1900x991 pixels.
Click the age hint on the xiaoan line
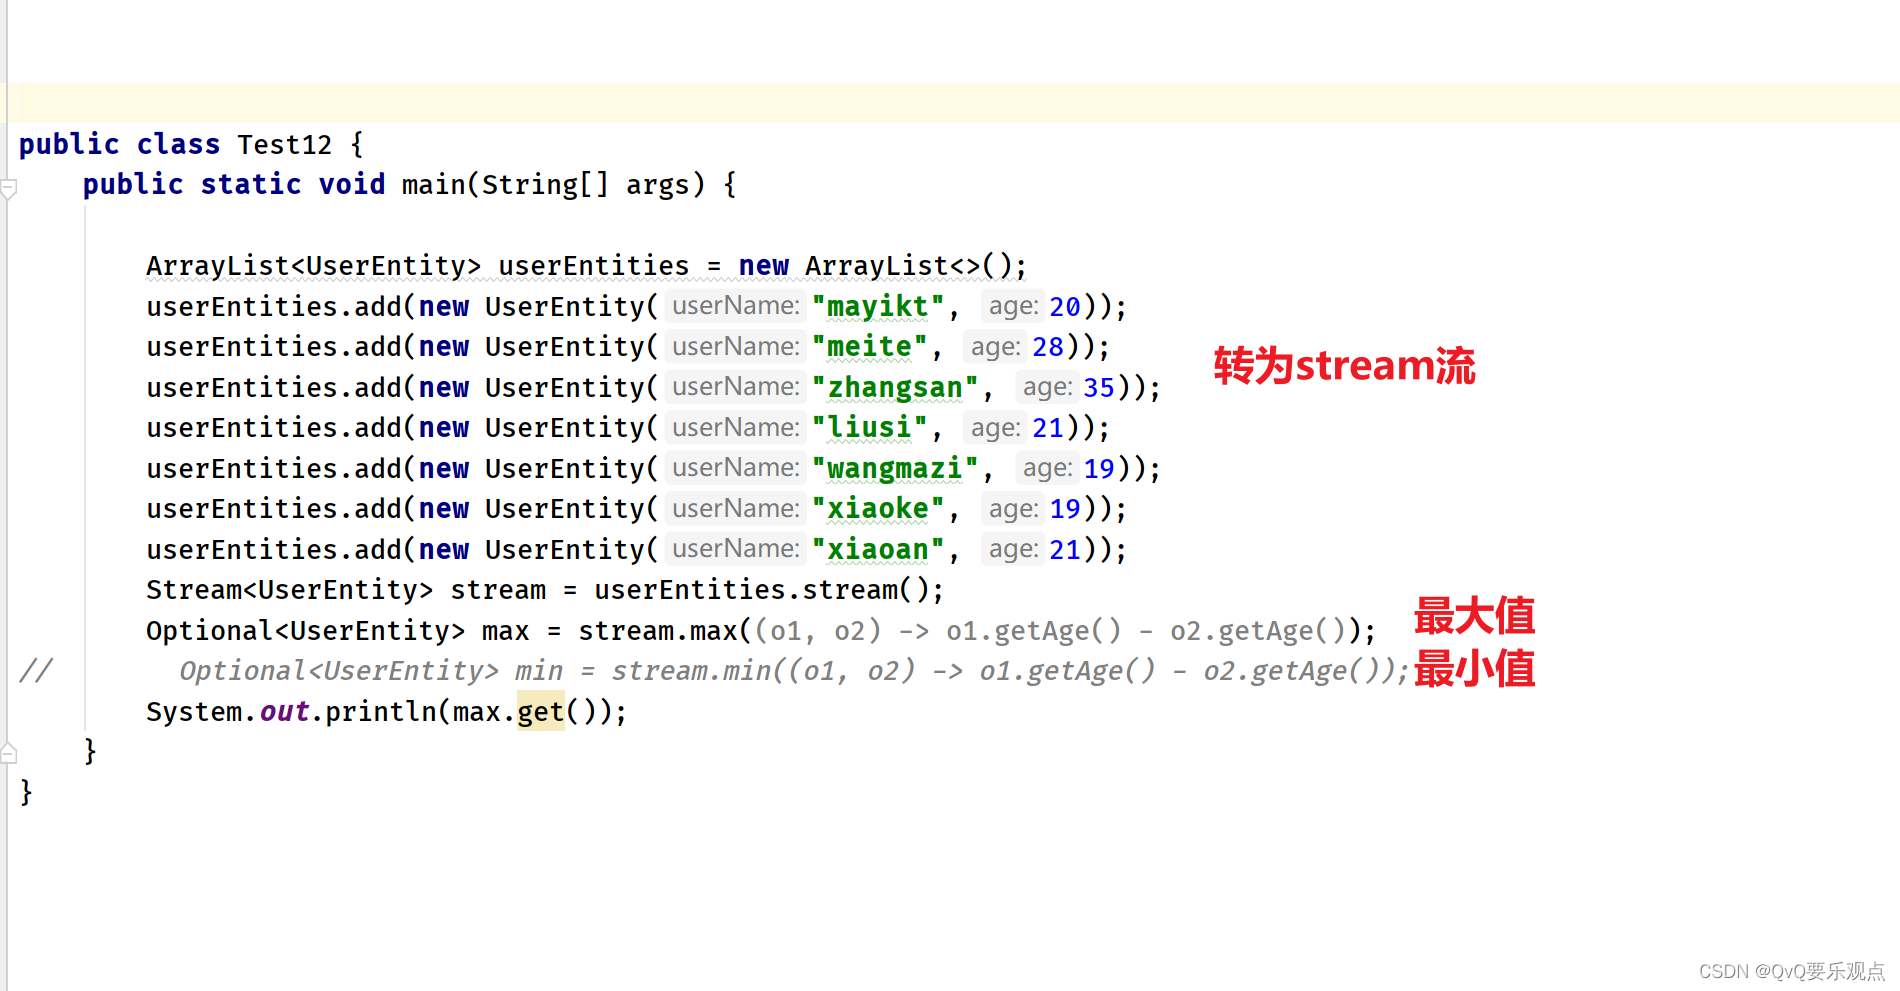pyautogui.click(x=1013, y=549)
